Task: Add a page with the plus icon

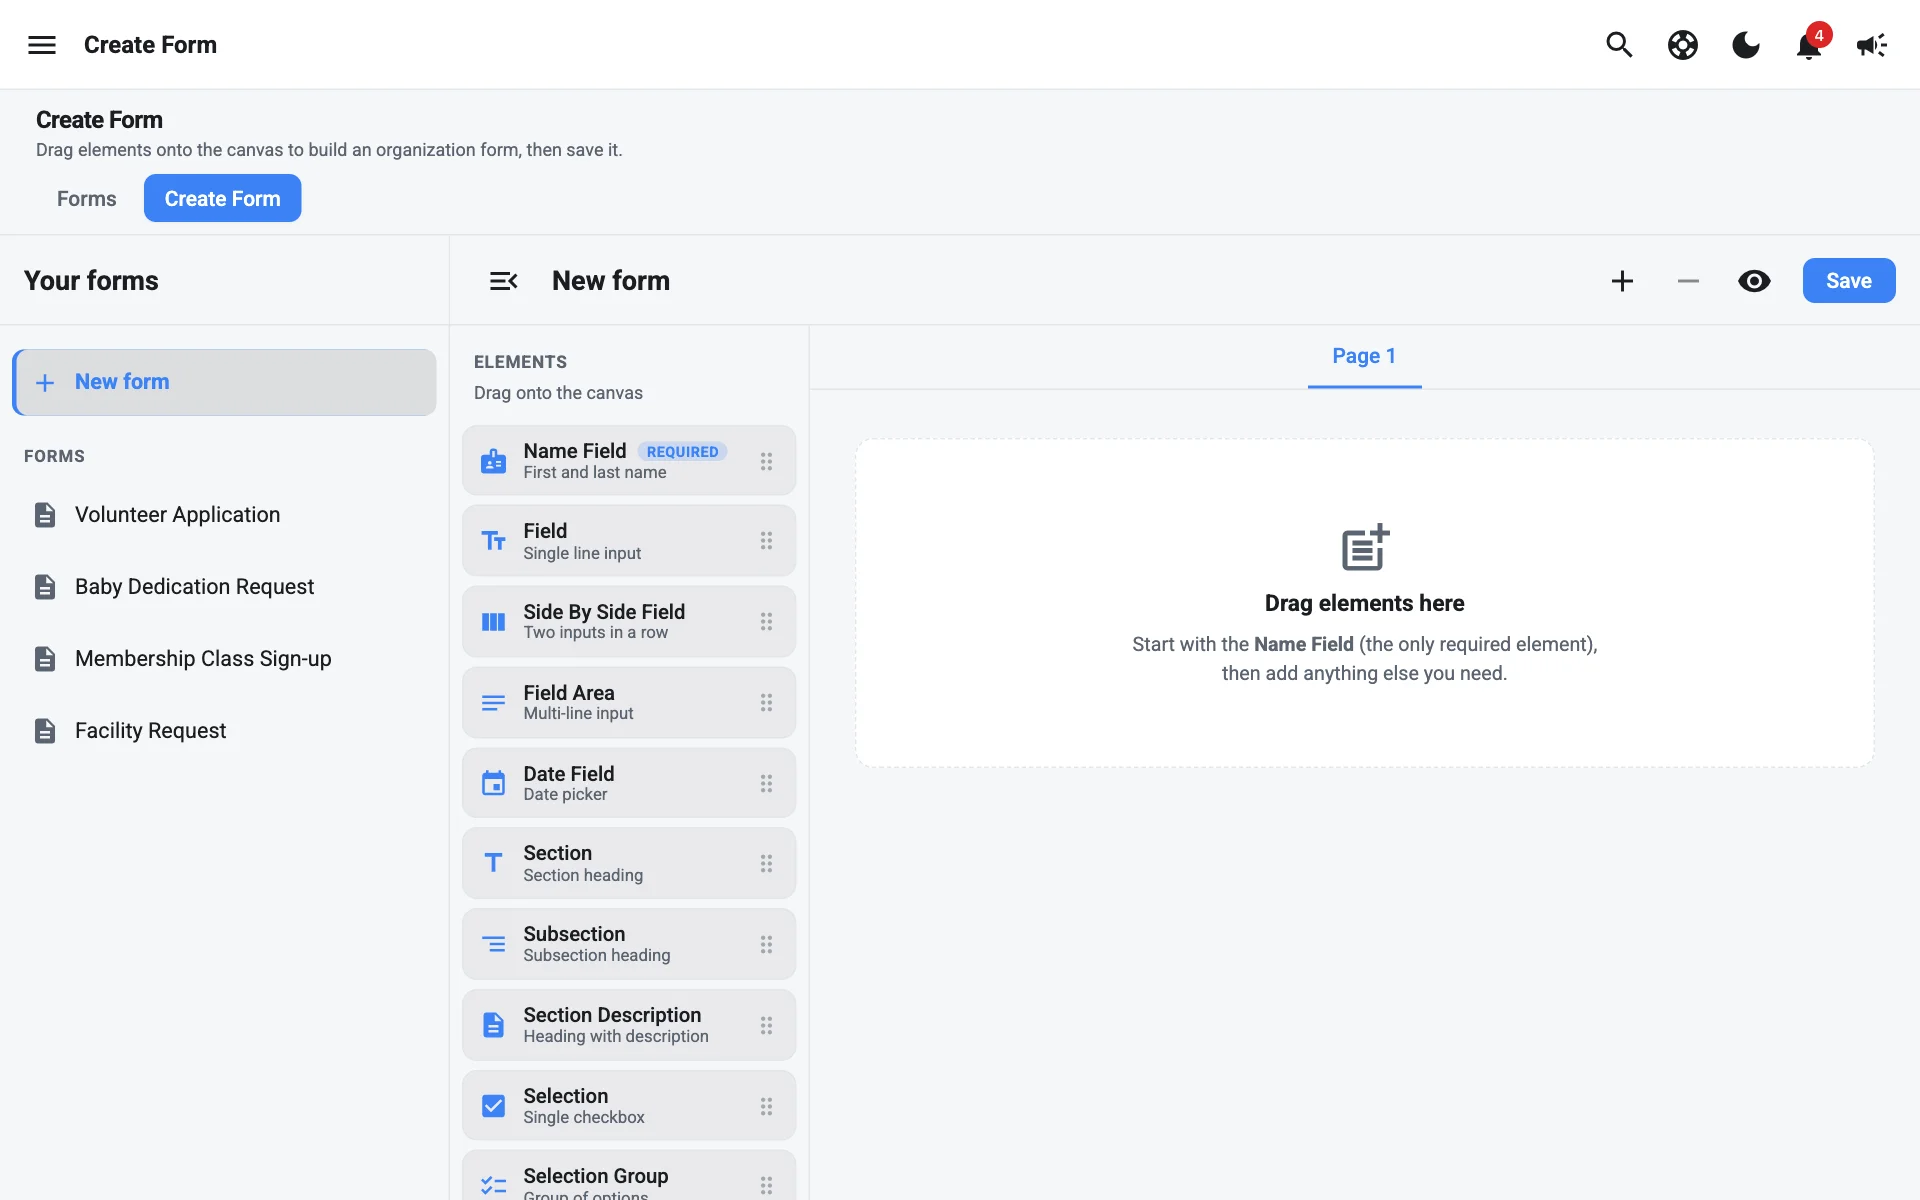Action: (1622, 281)
